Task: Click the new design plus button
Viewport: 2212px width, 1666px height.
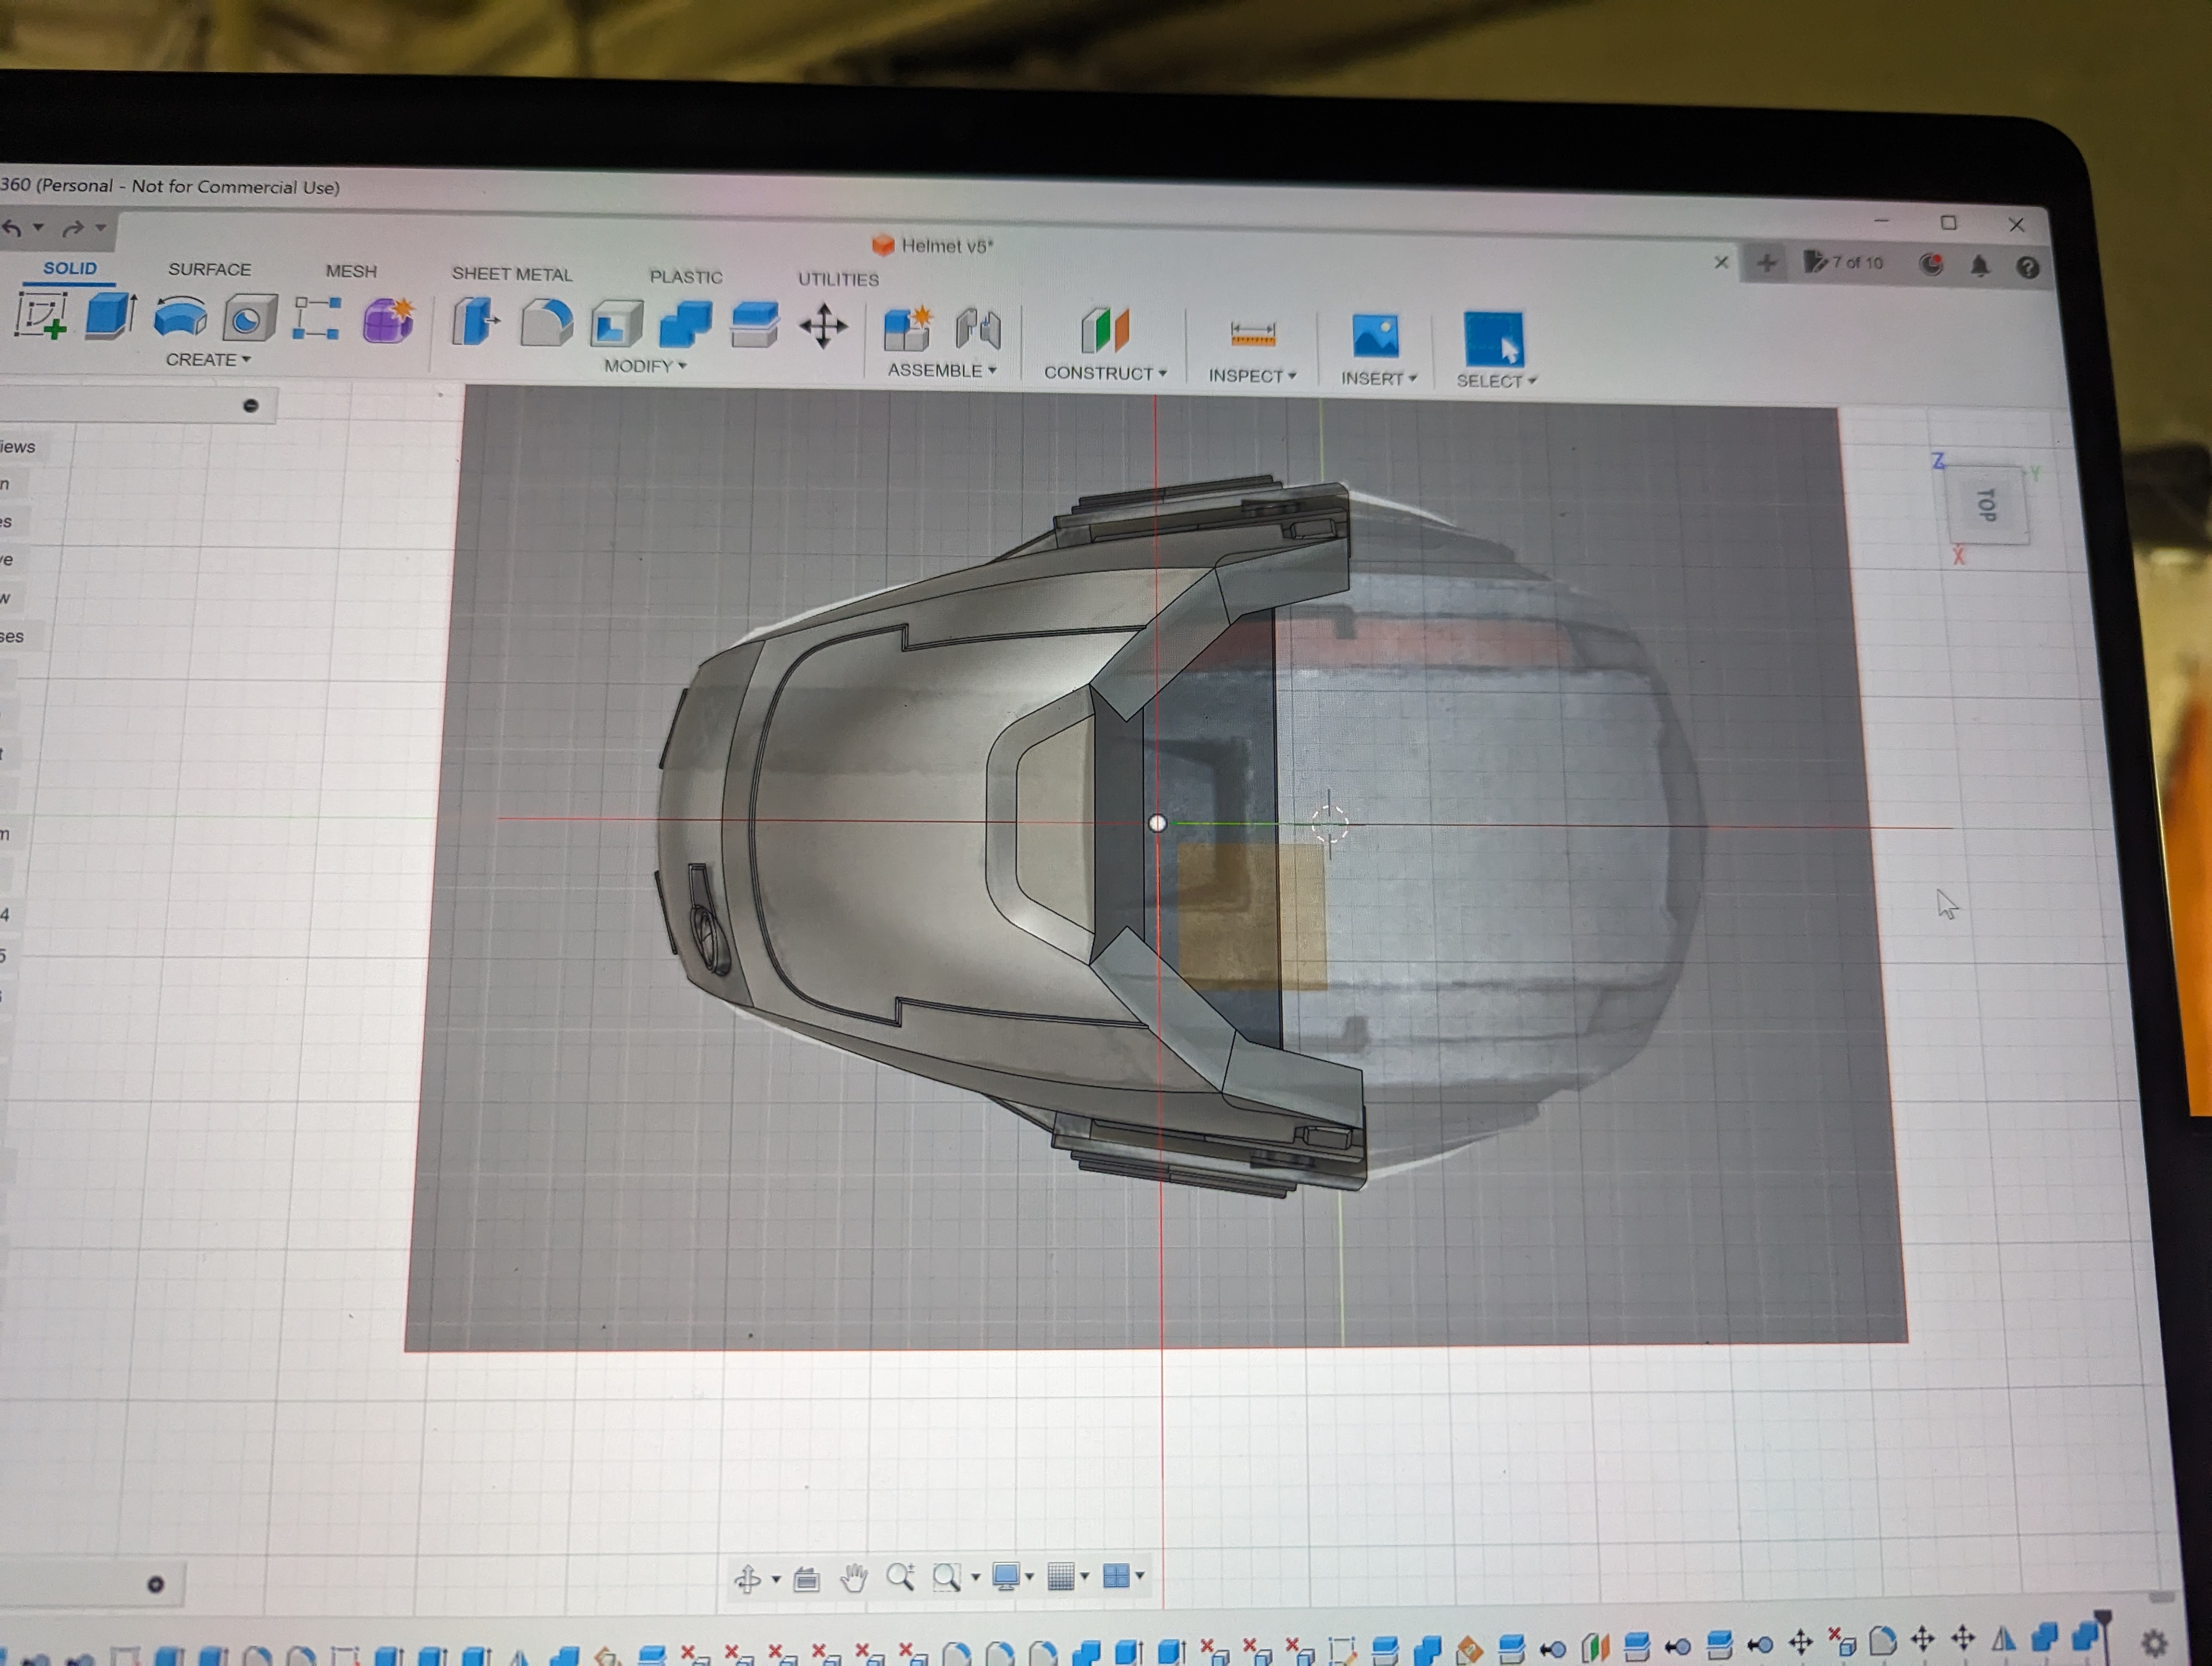Action: [x=1766, y=263]
